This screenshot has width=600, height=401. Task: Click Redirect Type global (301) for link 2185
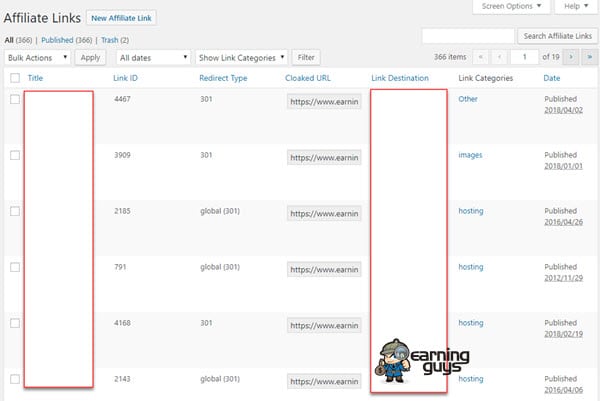coord(220,211)
